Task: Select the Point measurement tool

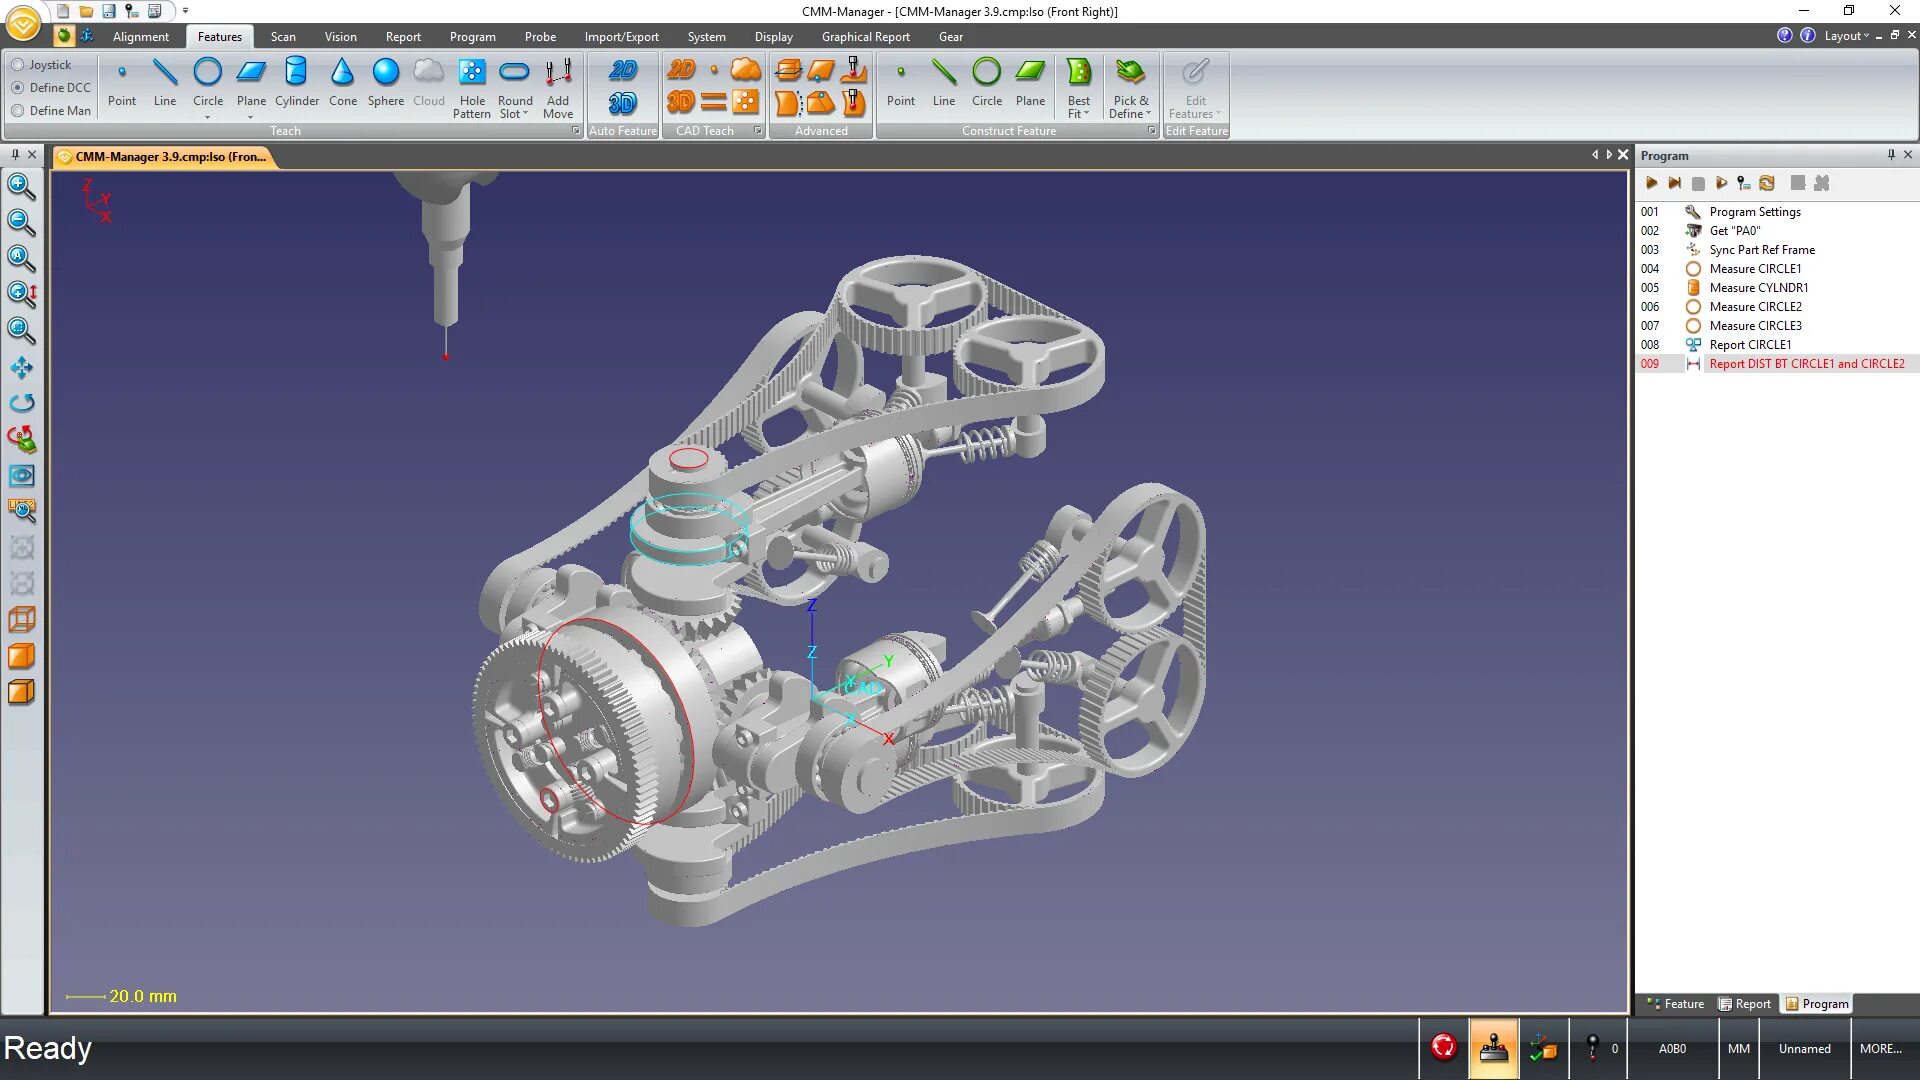Action: (x=120, y=82)
